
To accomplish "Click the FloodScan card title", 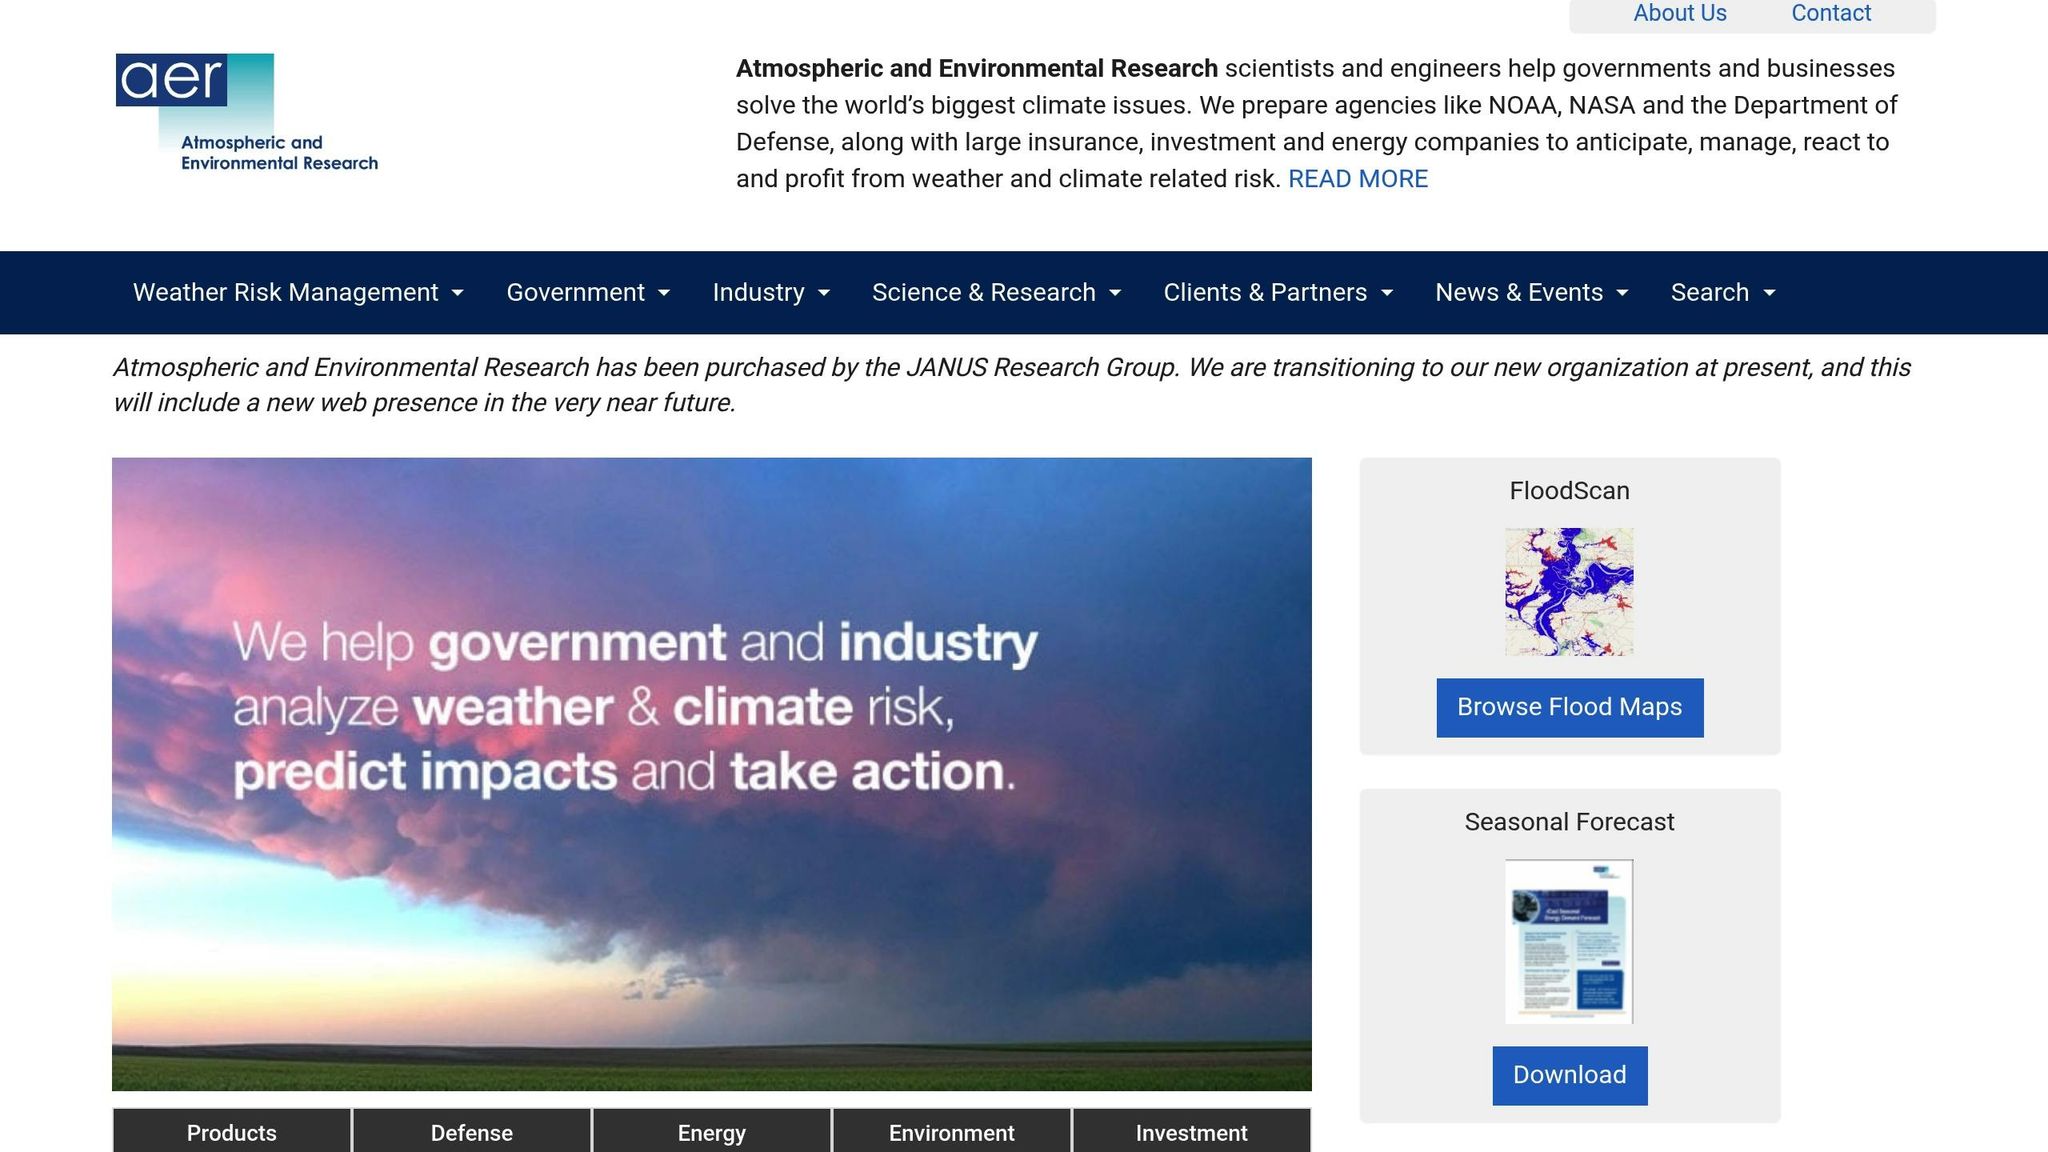I will (1569, 491).
